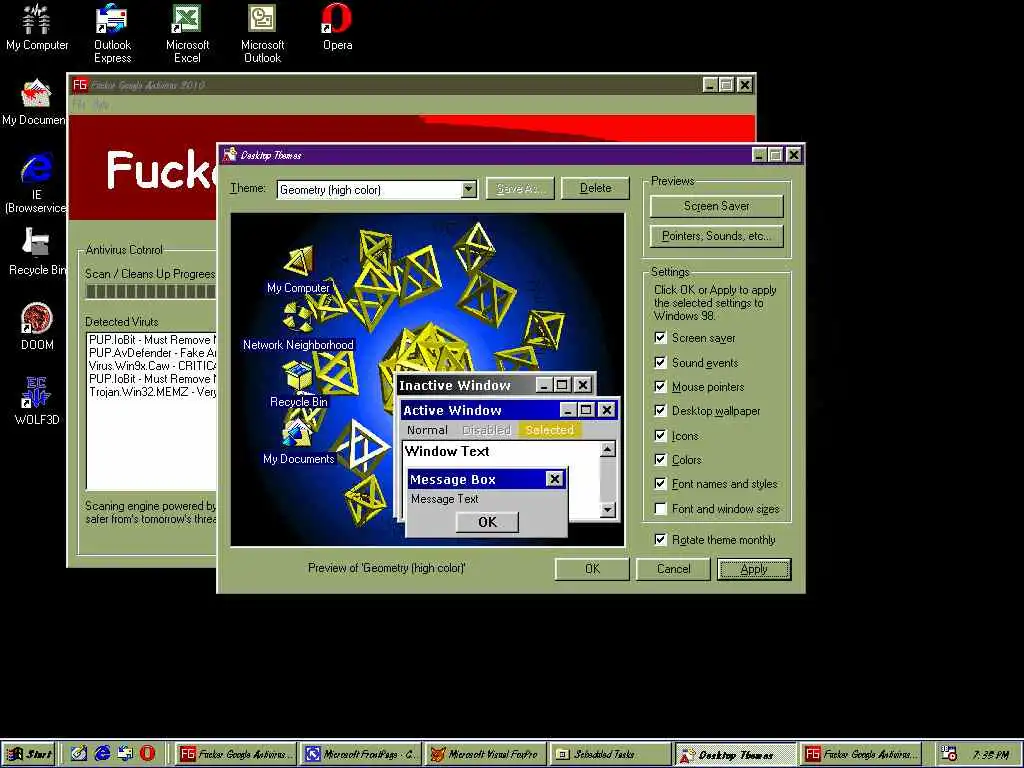Click the Normal item in preview menu
Image resolution: width=1024 pixels, height=768 pixels.
click(427, 430)
